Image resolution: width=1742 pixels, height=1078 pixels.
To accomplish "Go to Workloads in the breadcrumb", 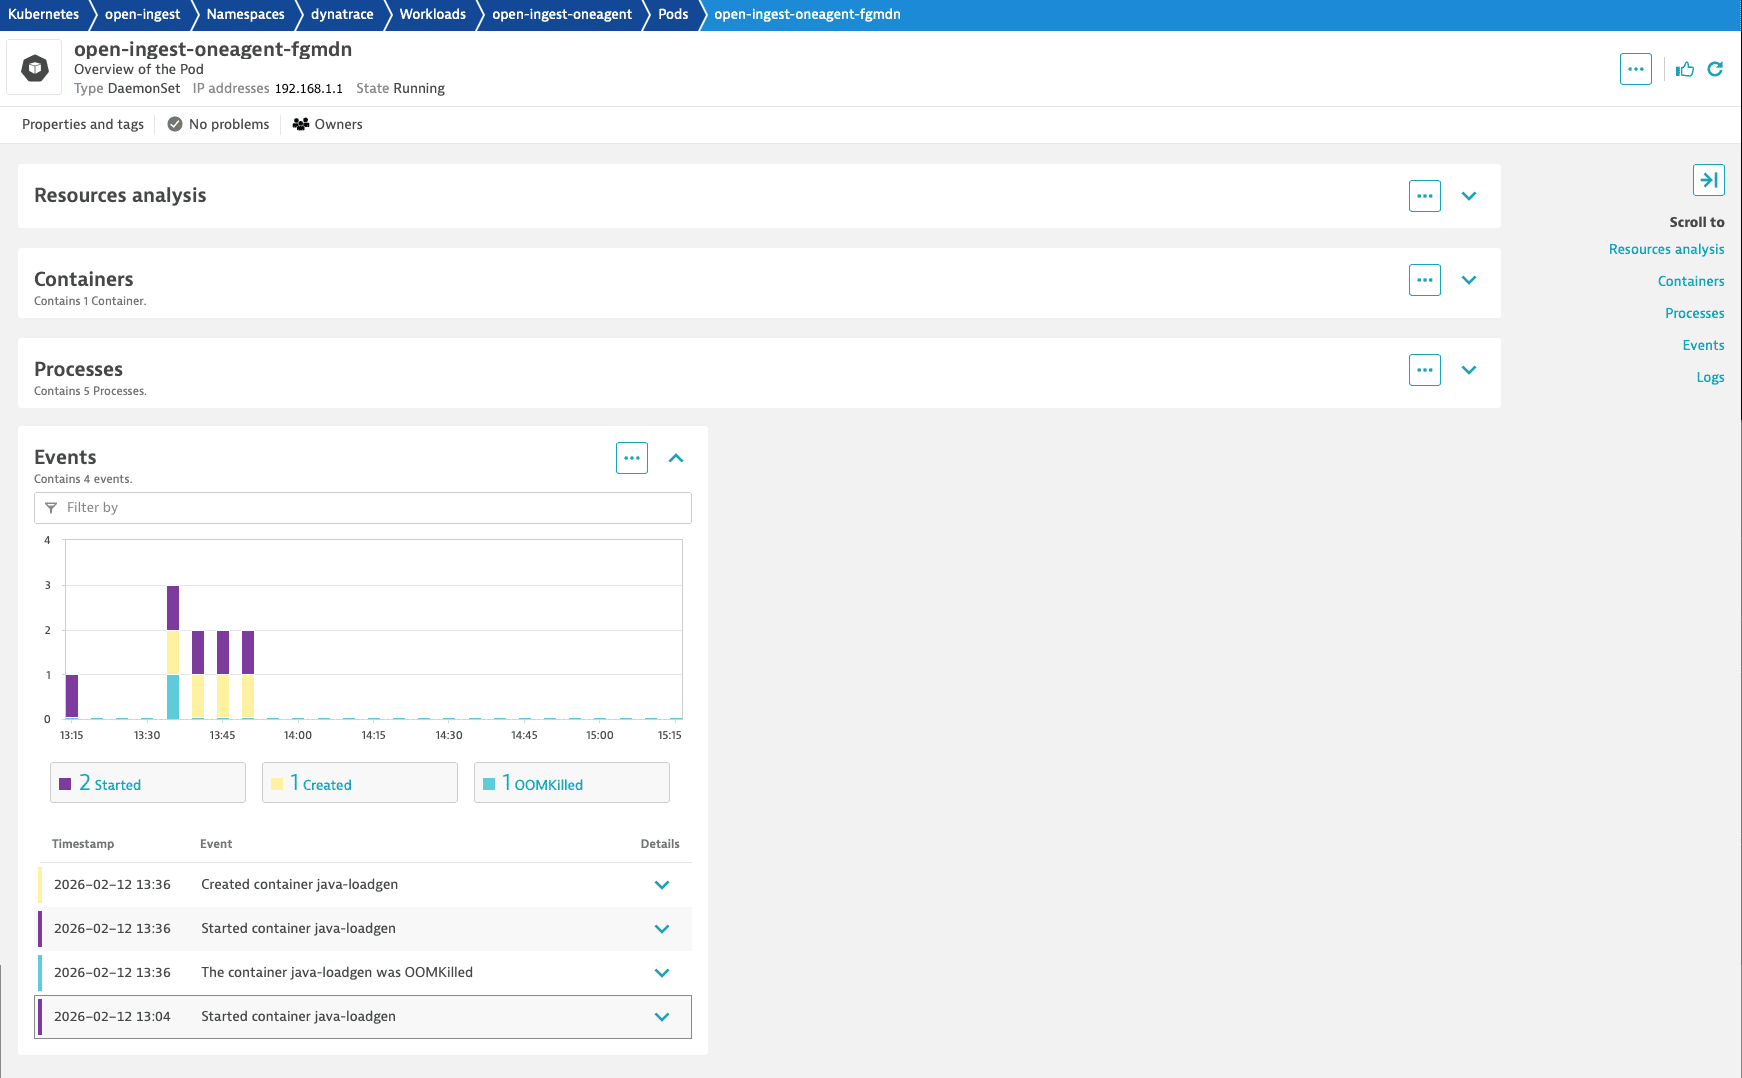I will point(432,15).
